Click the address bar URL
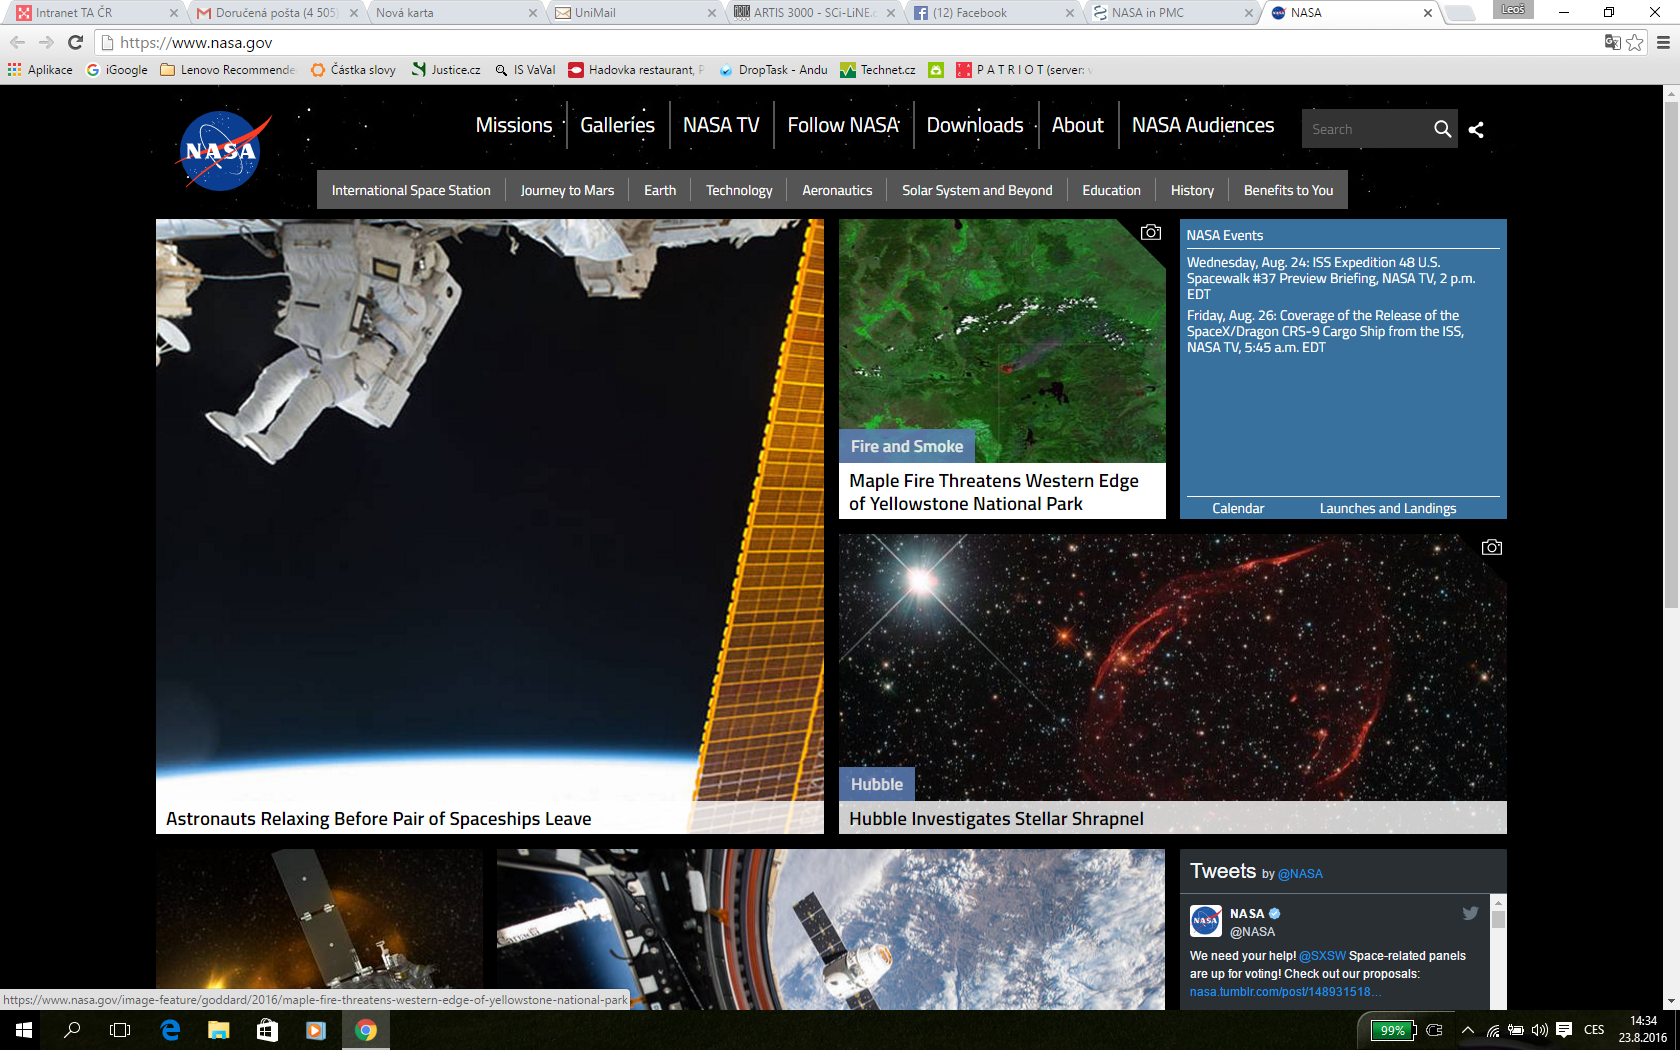Screen dimensions: 1680x1050 [x=196, y=43]
